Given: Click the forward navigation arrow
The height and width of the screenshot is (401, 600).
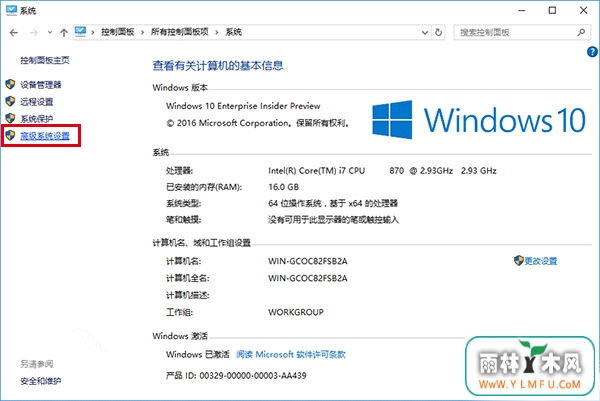Looking at the screenshot, I should tap(34, 33).
